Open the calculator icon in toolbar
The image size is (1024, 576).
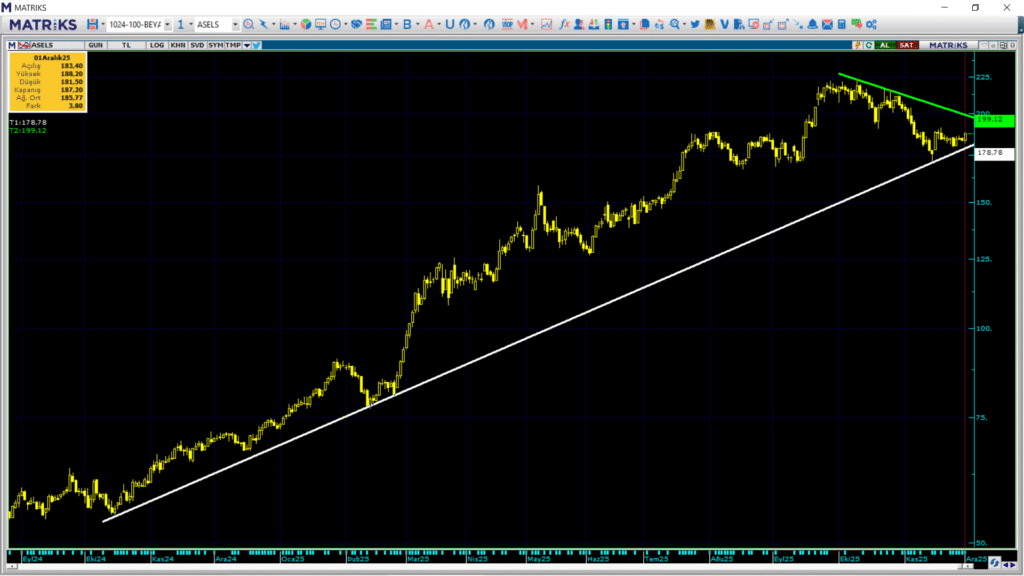click(841, 24)
